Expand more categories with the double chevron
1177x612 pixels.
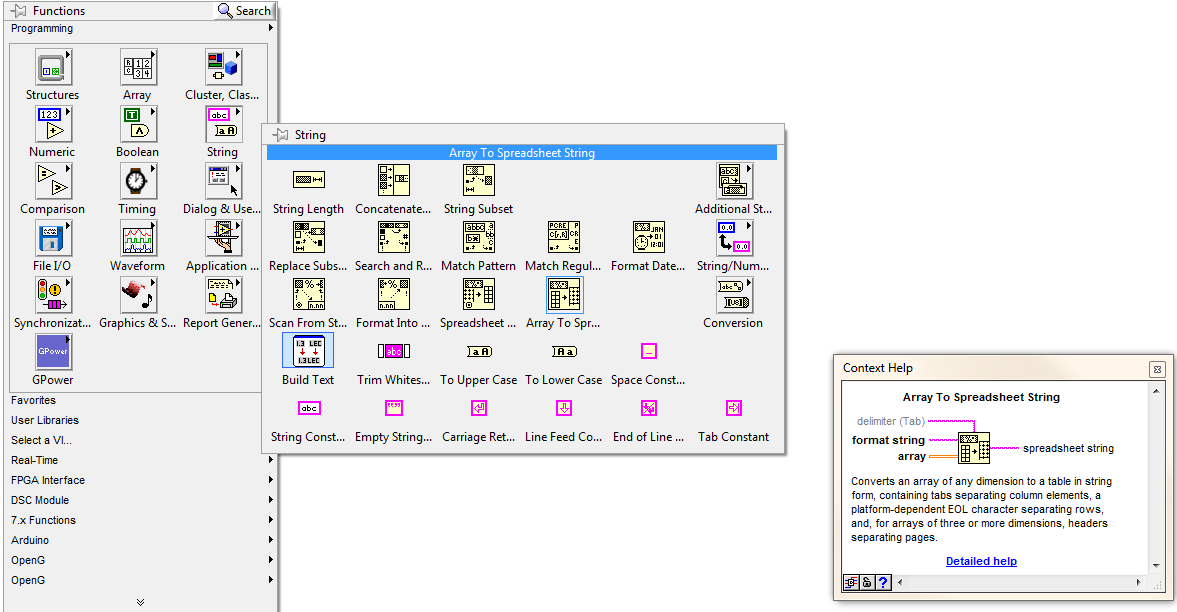point(140,602)
